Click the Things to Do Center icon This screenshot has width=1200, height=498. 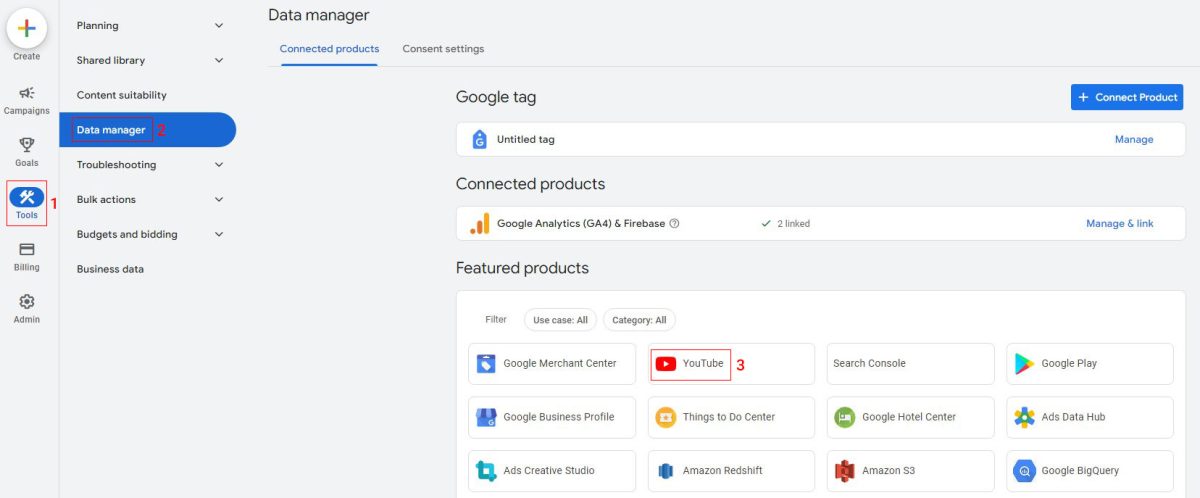click(665, 417)
